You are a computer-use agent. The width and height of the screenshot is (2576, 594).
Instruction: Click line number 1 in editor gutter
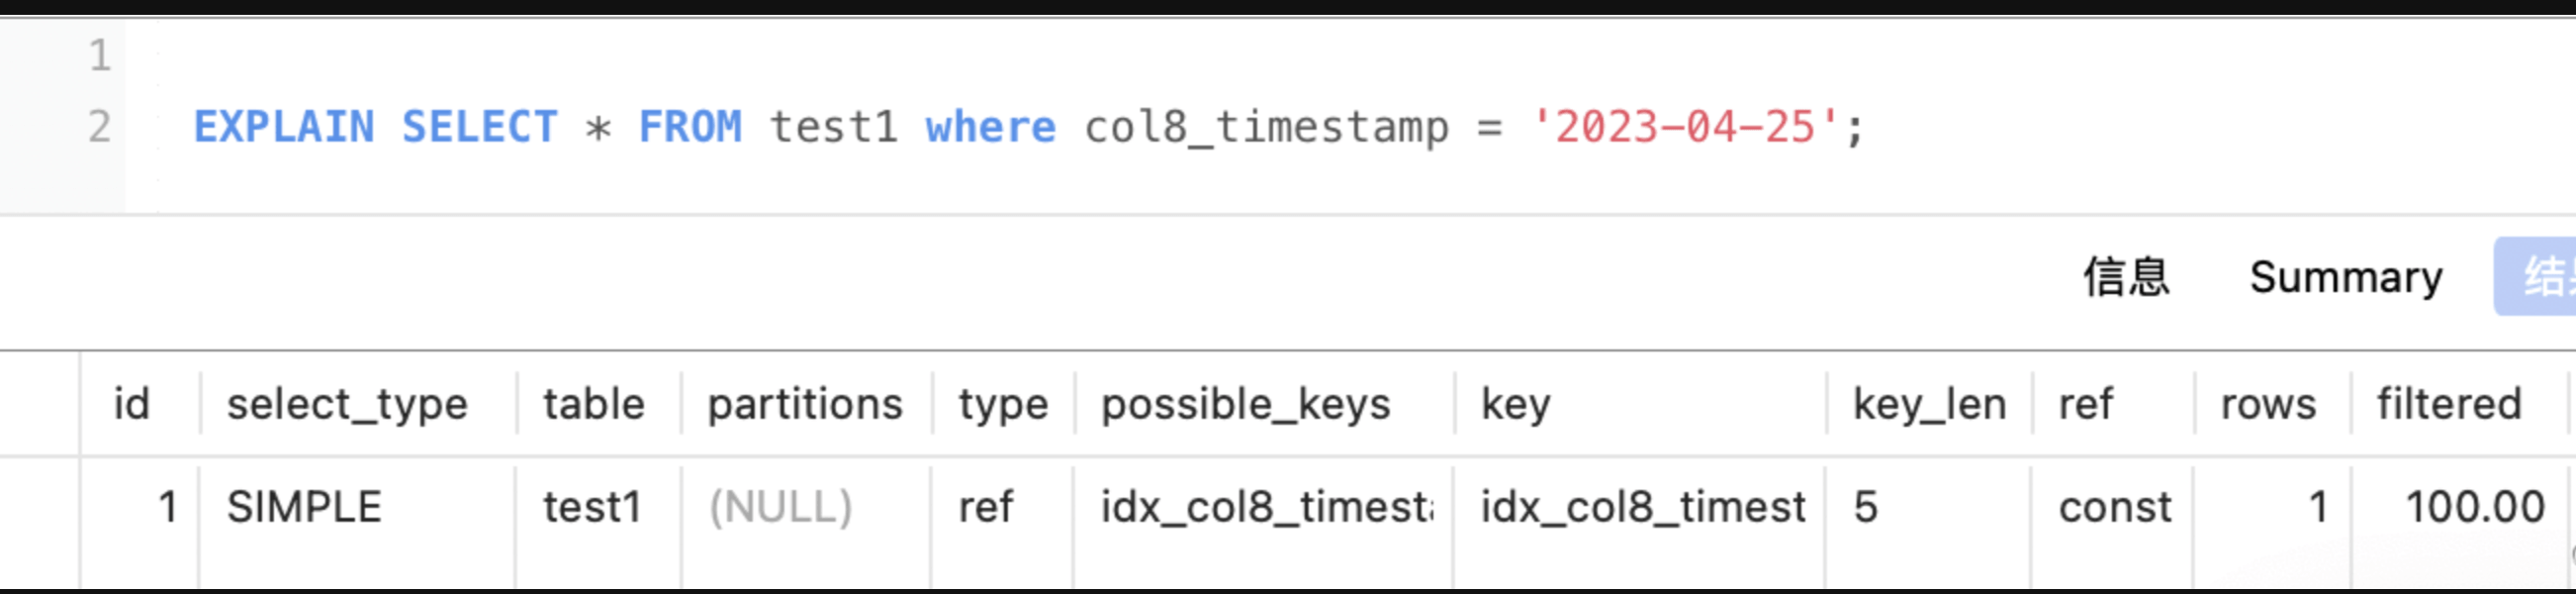(x=99, y=56)
